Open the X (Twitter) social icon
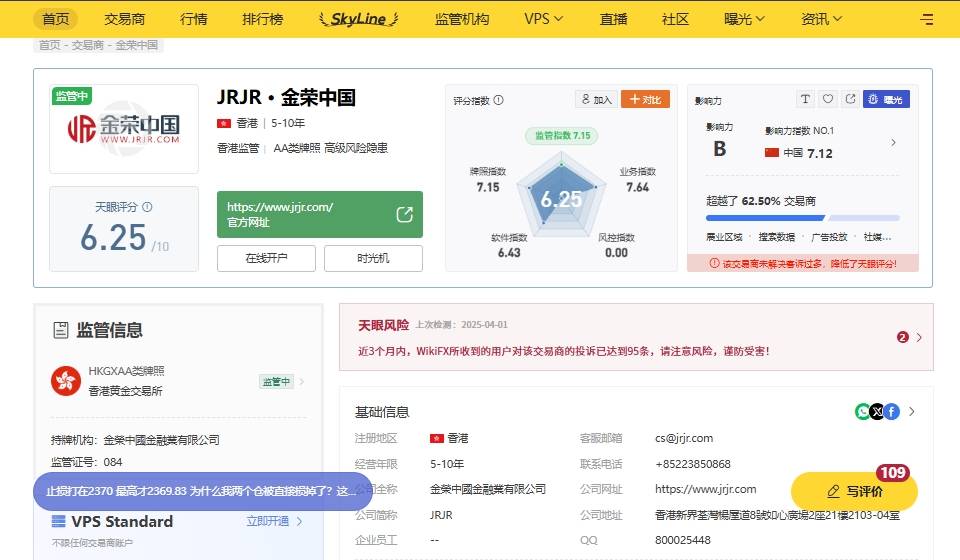The image size is (960, 560). 877,412
